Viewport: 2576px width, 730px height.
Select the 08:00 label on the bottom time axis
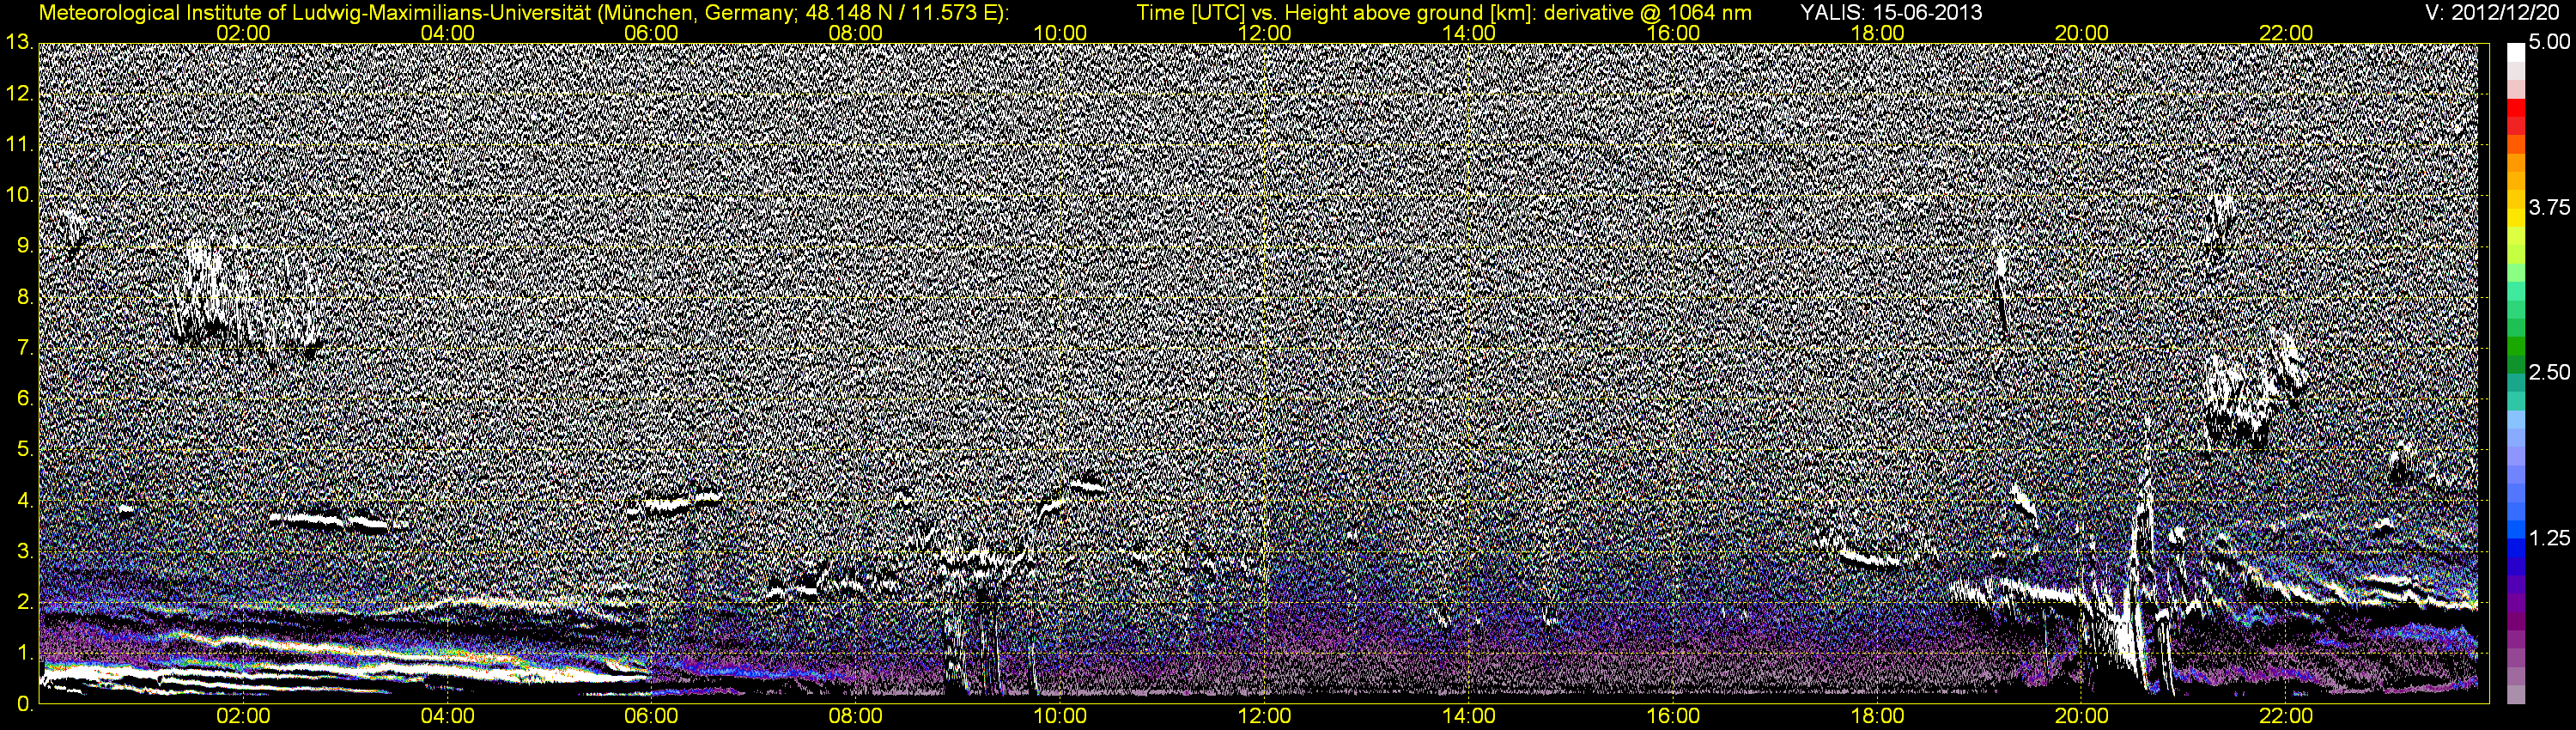point(857,716)
